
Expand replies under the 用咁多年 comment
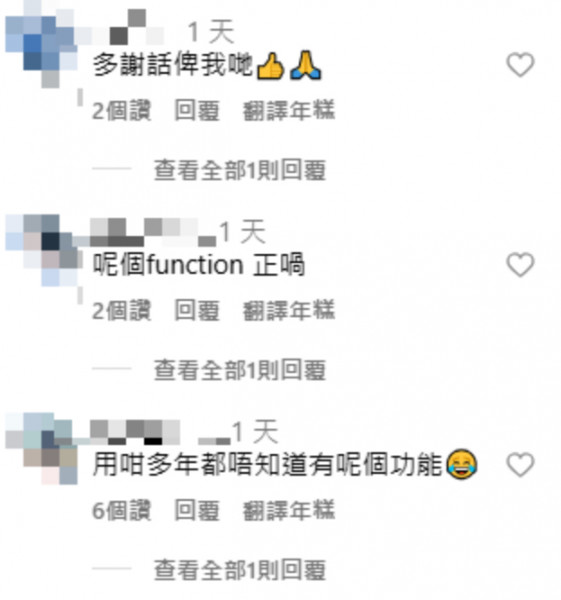(240, 571)
